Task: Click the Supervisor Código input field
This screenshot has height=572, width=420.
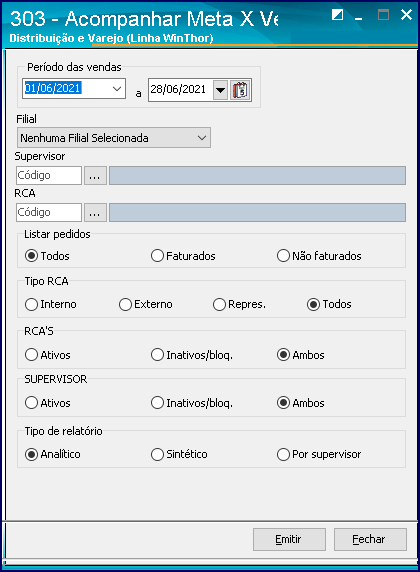Action: (x=49, y=175)
